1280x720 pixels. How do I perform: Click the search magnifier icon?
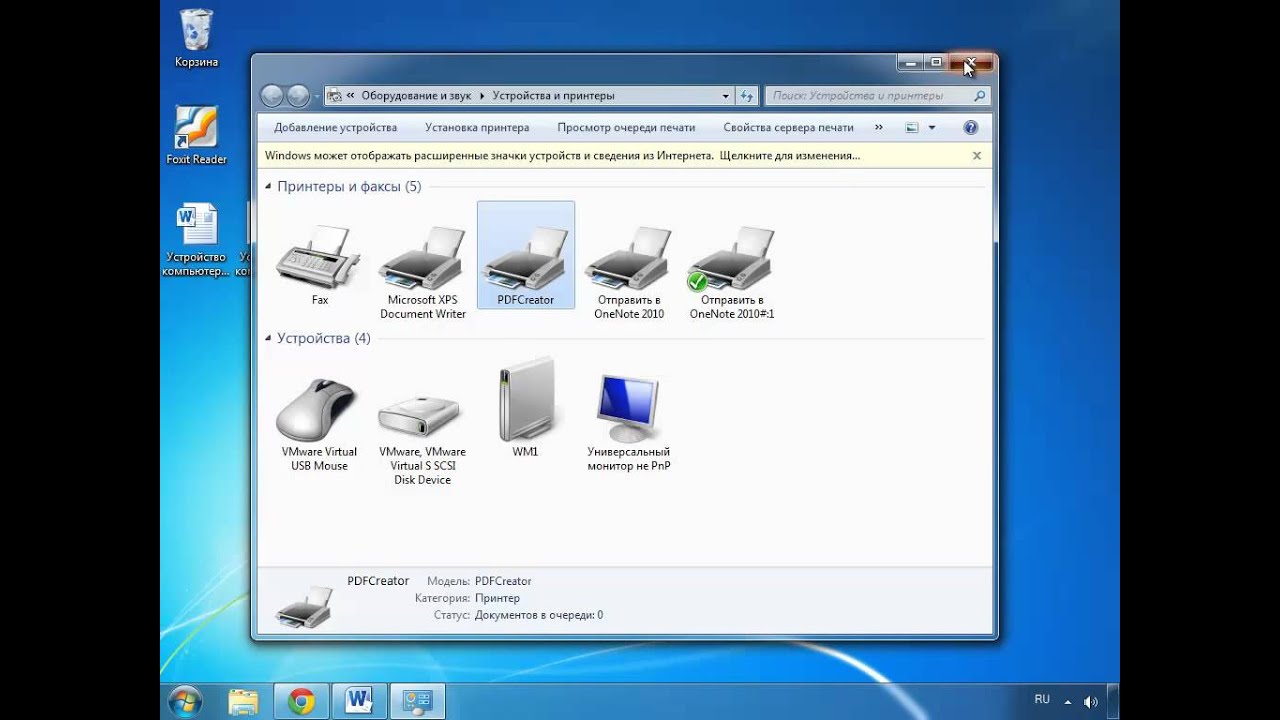click(x=979, y=96)
